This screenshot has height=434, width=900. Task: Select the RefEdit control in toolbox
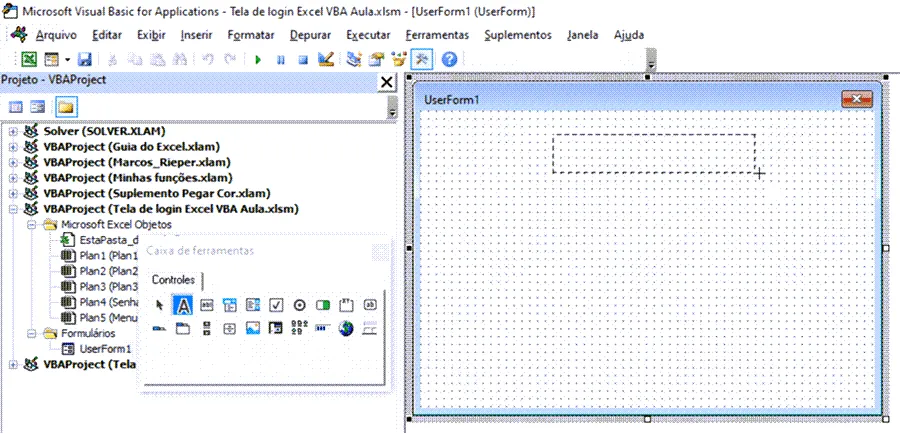[276, 329]
